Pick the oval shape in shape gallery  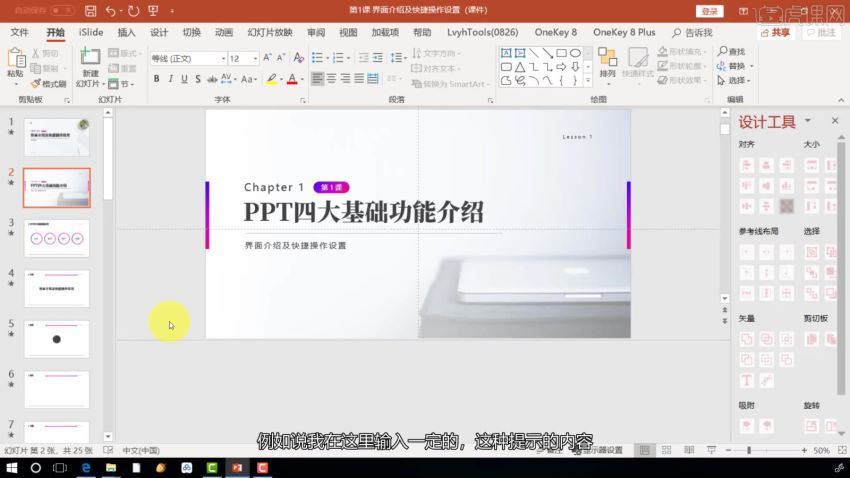pos(575,53)
